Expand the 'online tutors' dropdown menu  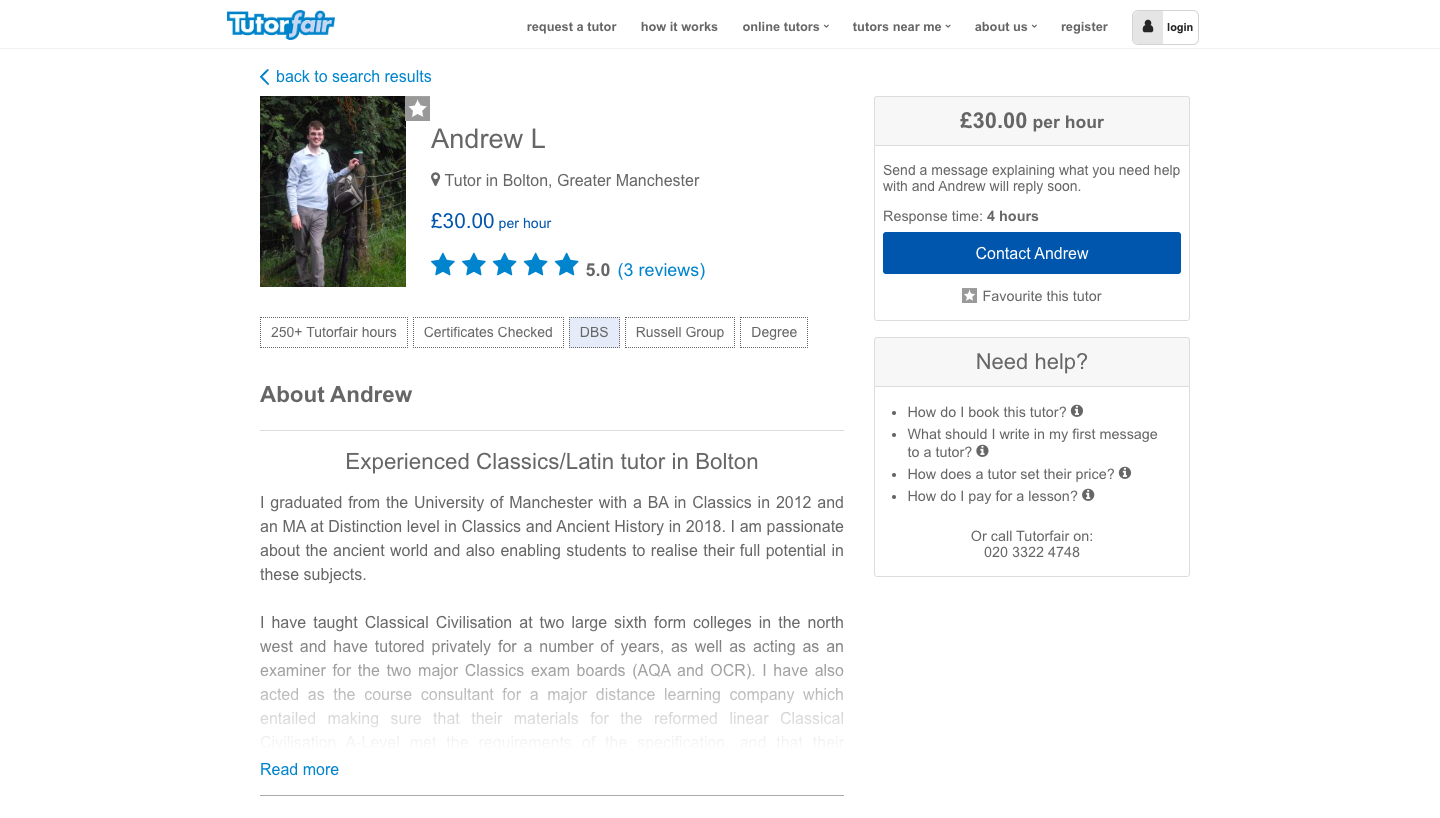coord(785,27)
